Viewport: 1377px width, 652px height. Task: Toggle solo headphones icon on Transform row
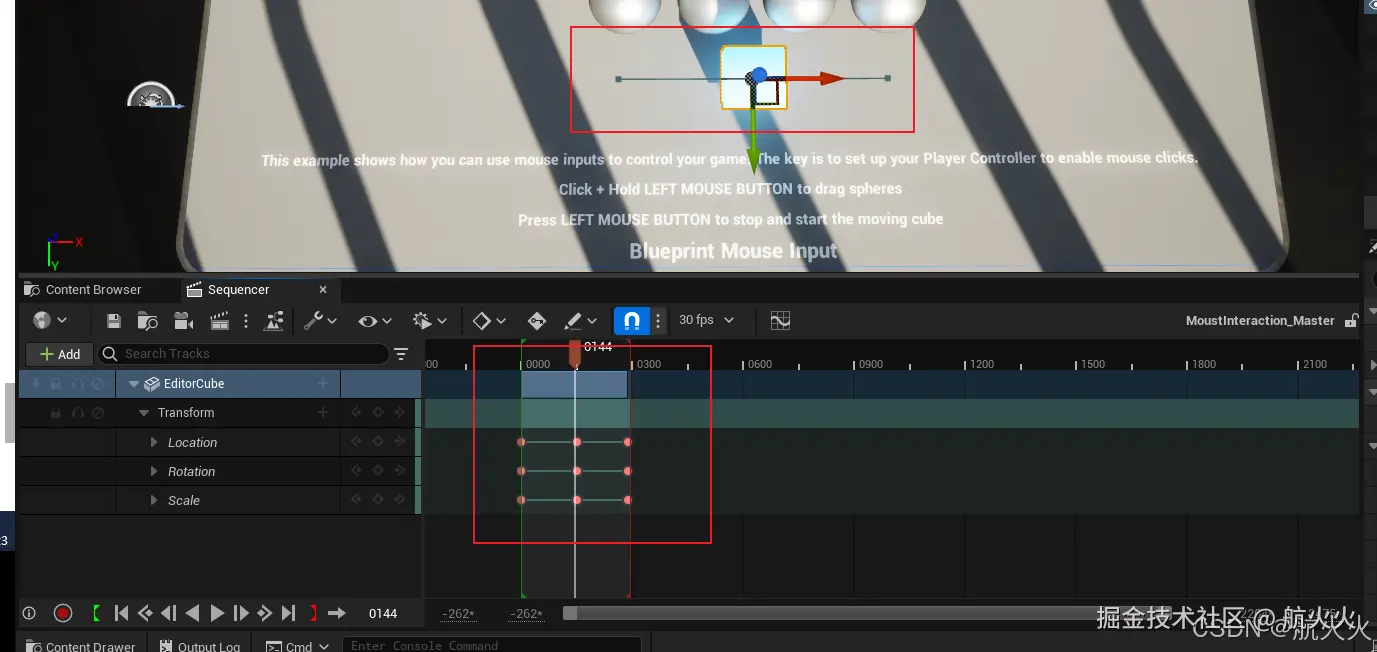[x=77, y=413]
